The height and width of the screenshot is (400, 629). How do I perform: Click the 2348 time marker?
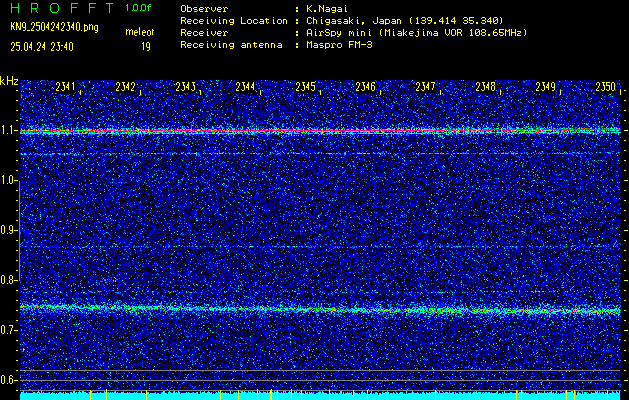[x=485, y=87]
